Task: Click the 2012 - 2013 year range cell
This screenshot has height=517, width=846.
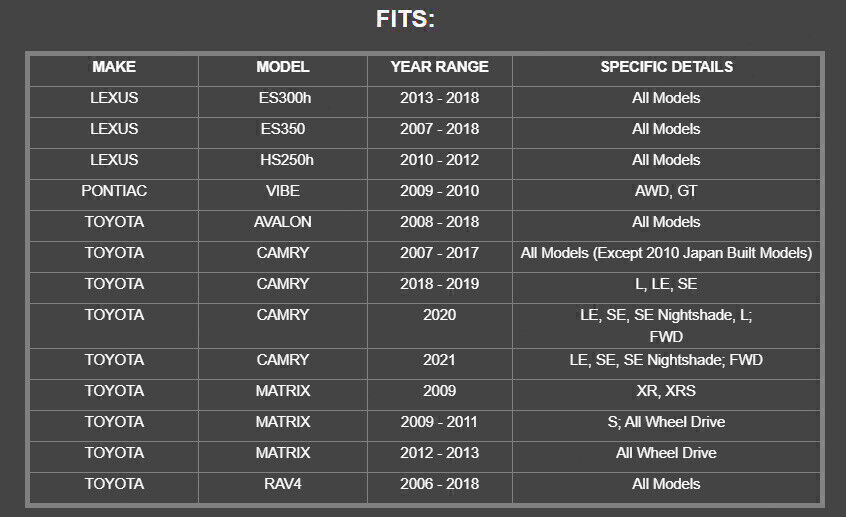Action: click(x=440, y=453)
